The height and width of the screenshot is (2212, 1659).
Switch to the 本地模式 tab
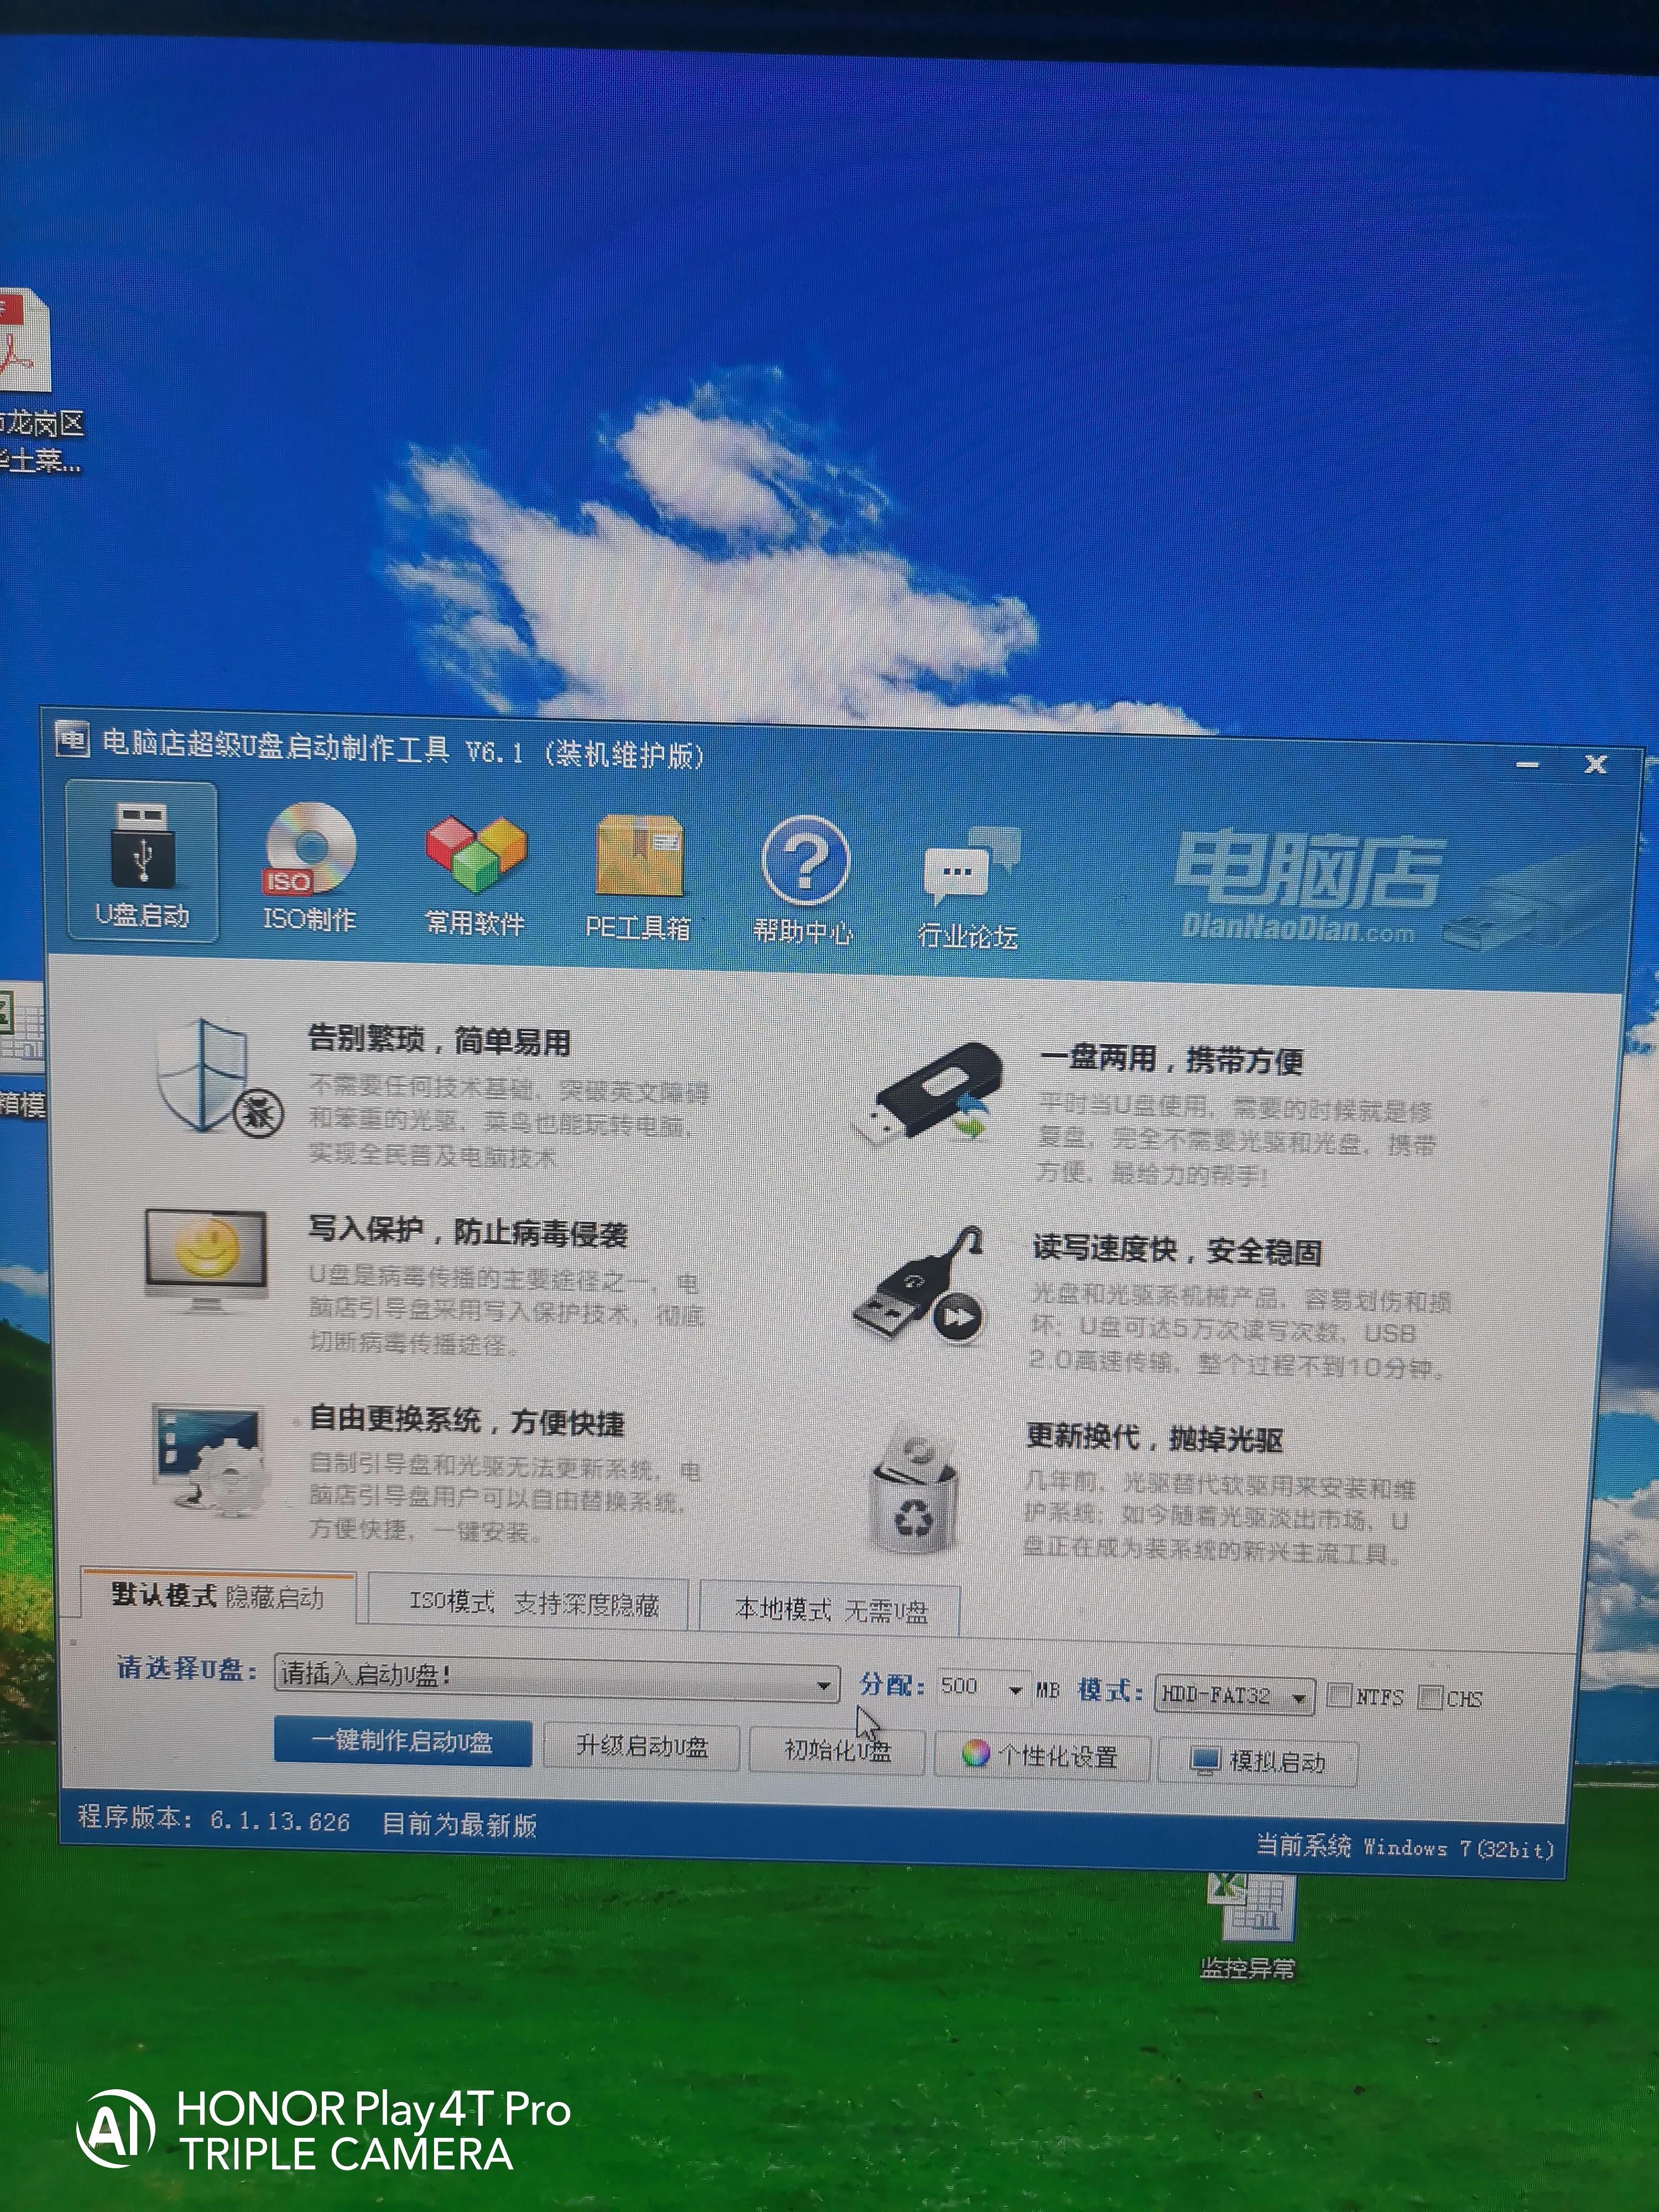(828, 1607)
